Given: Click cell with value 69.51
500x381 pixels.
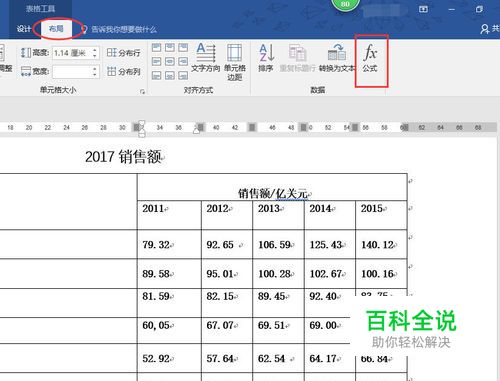Looking at the screenshot, I should coord(278,330).
